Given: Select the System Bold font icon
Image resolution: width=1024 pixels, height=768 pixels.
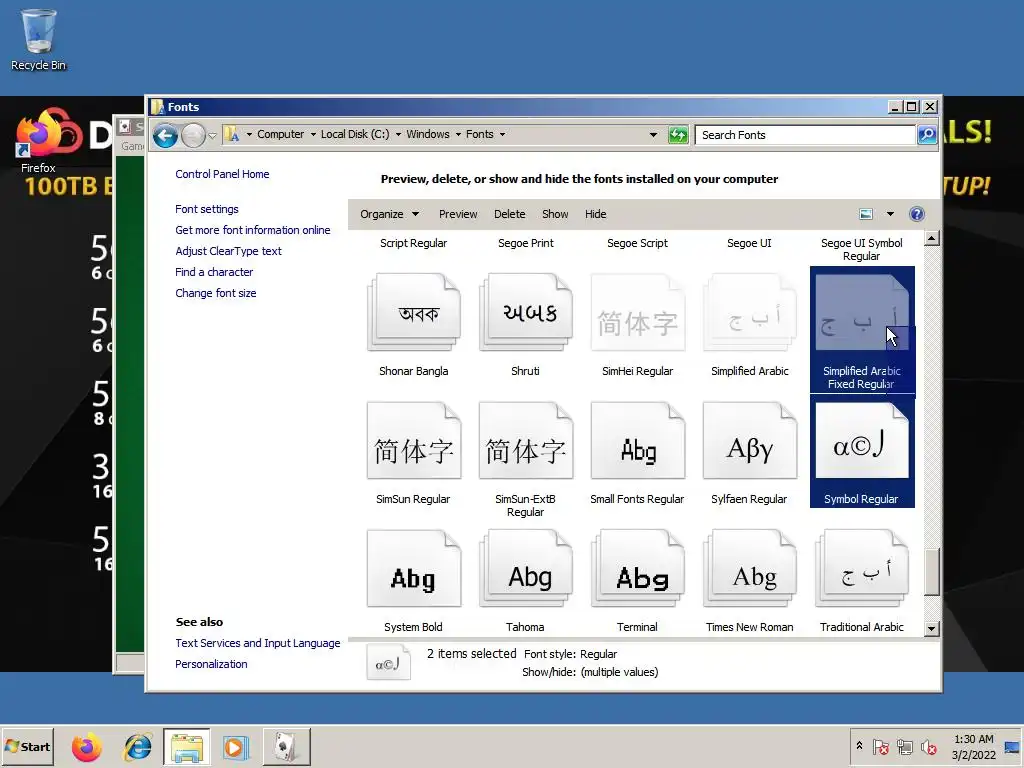Looking at the screenshot, I should (x=414, y=569).
